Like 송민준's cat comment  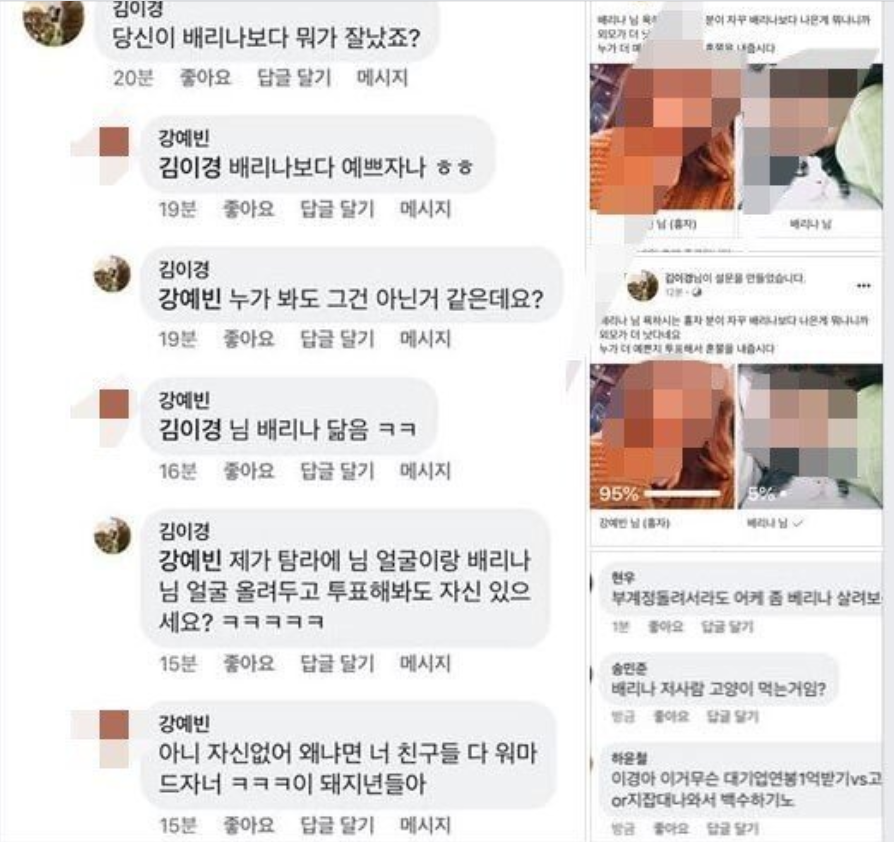pyautogui.click(x=670, y=716)
